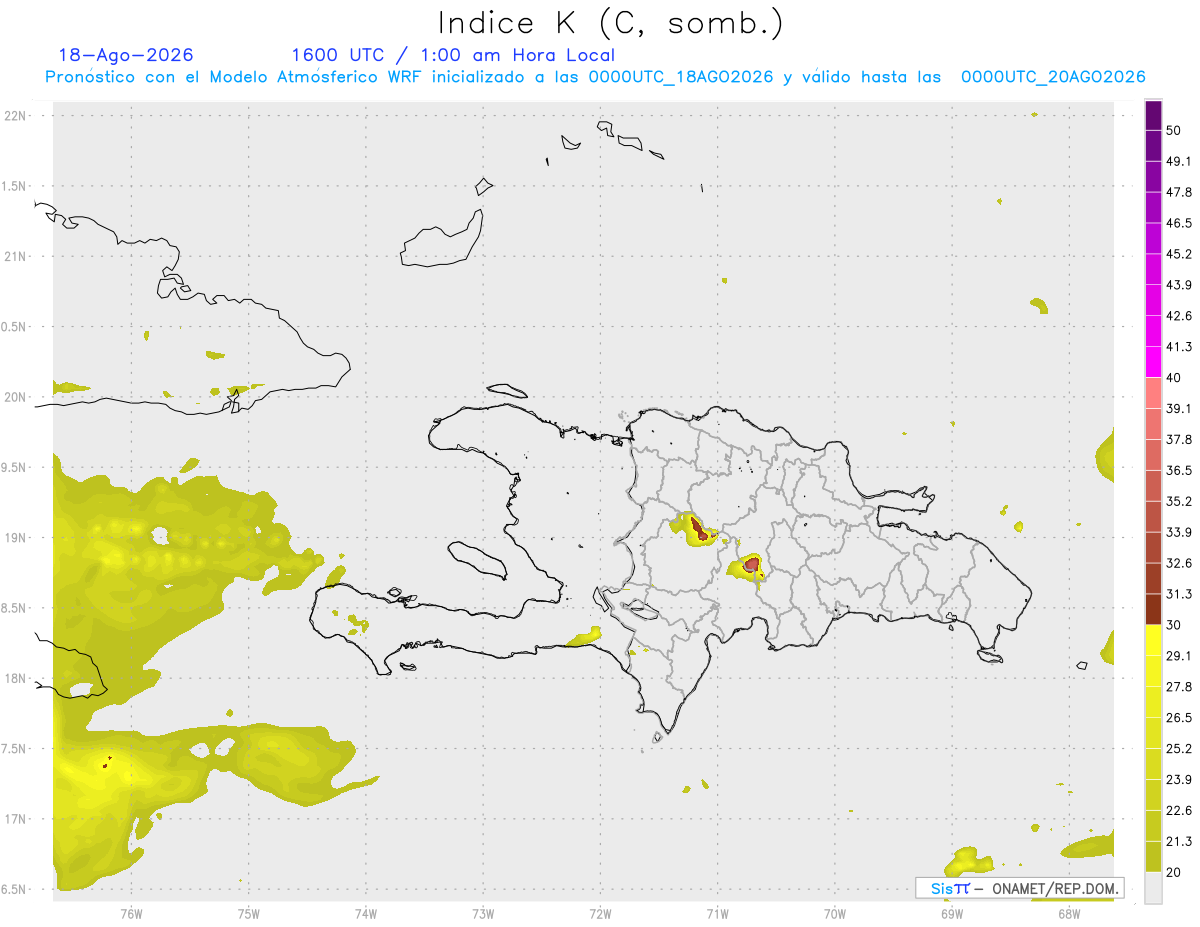This screenshot has height=927, width=1200.
Task: Click the "70W" longitude label
Action: point(835,914)
